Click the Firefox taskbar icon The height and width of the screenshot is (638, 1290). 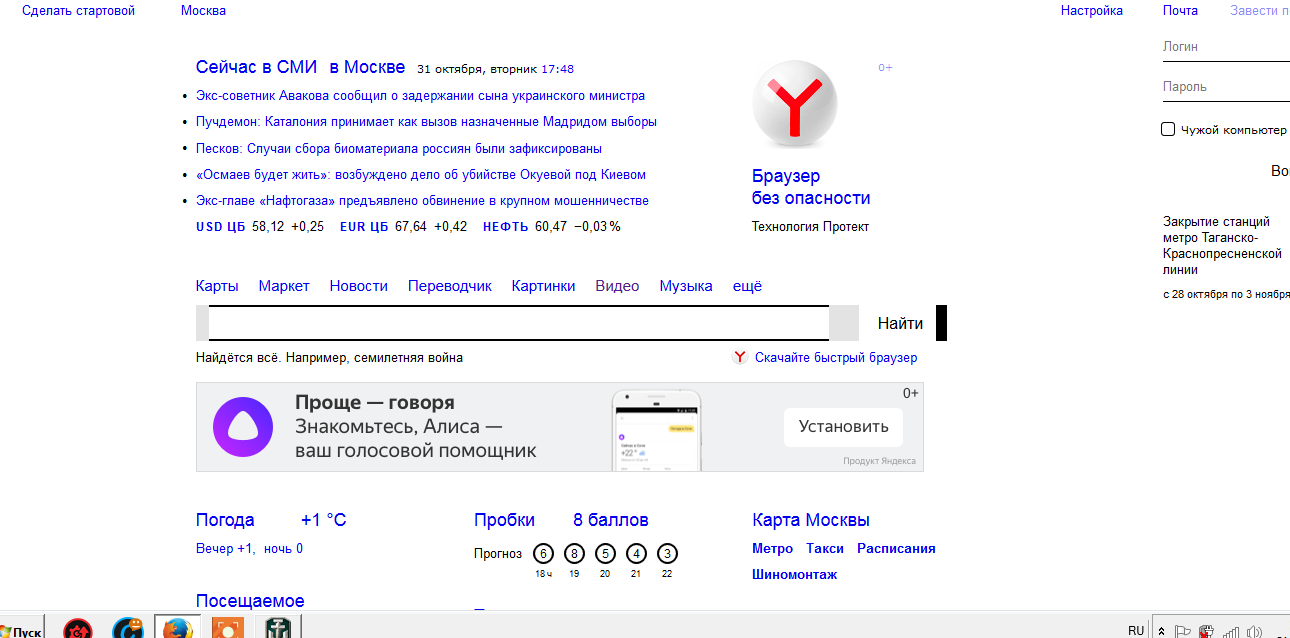coord(177,629)
